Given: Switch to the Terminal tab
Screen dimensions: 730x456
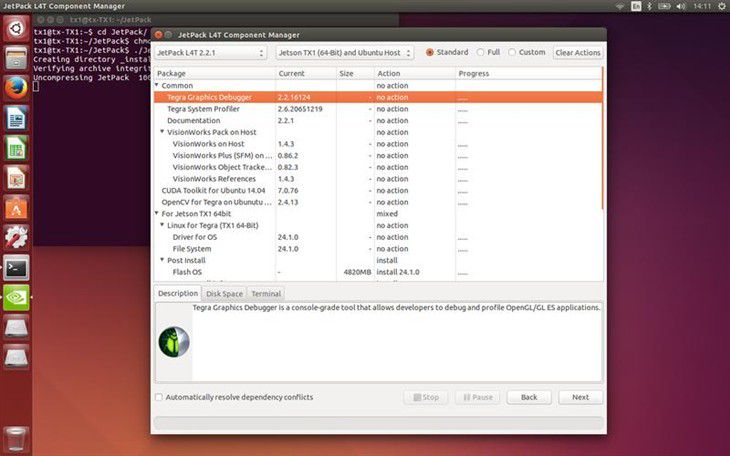Looking at the screenshot, I should (x=266, y=294).
